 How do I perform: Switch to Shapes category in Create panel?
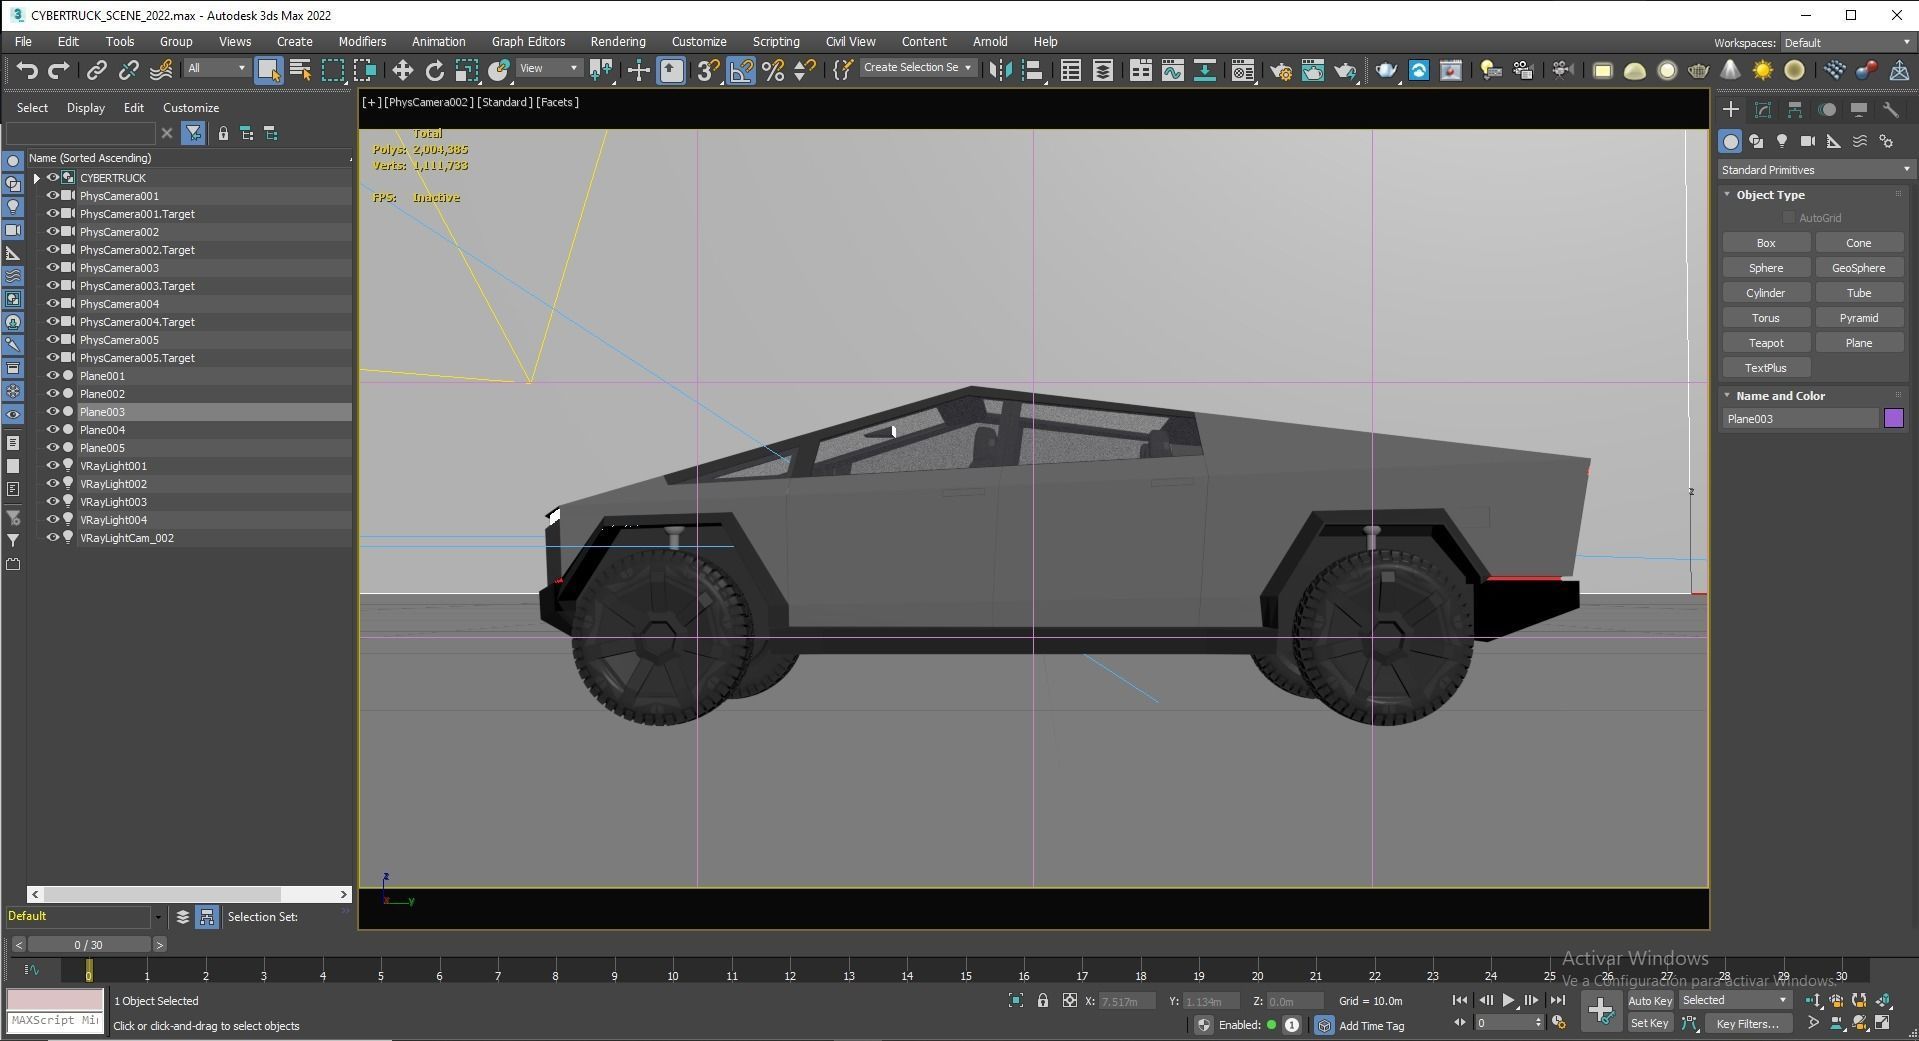click(1756, 142)
